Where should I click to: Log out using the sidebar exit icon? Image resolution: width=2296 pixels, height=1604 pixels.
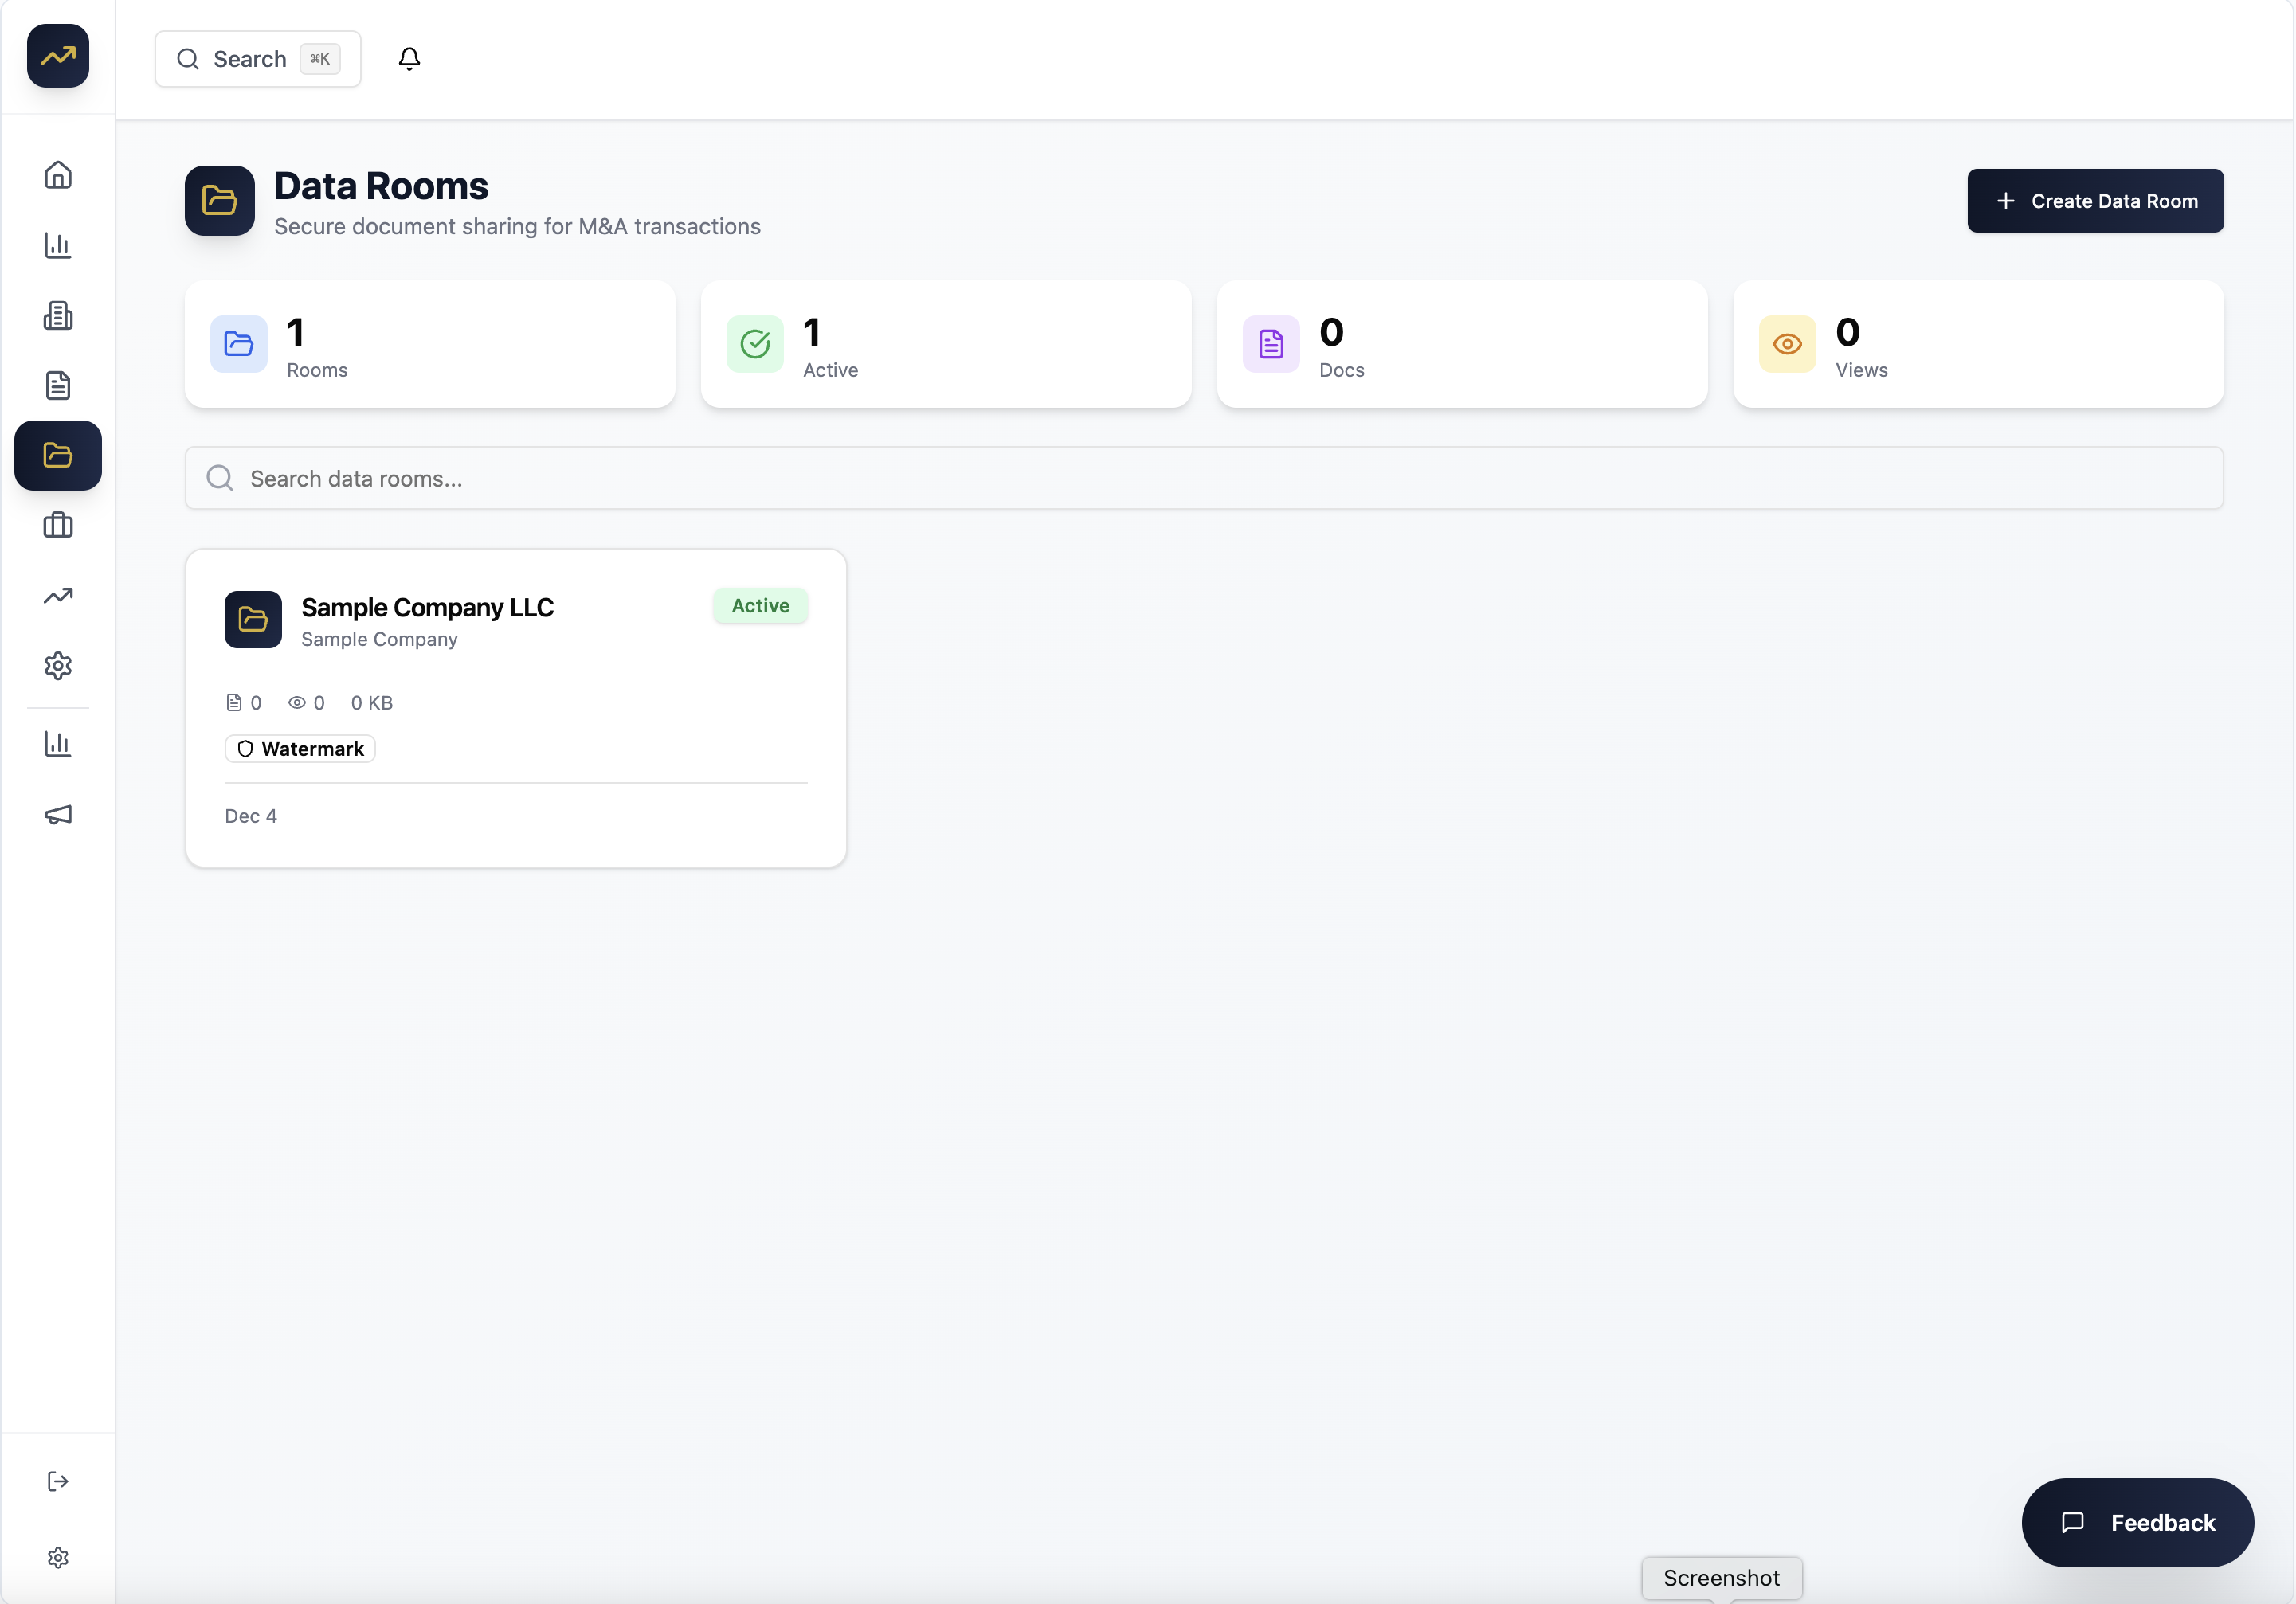pos(57,1481)
